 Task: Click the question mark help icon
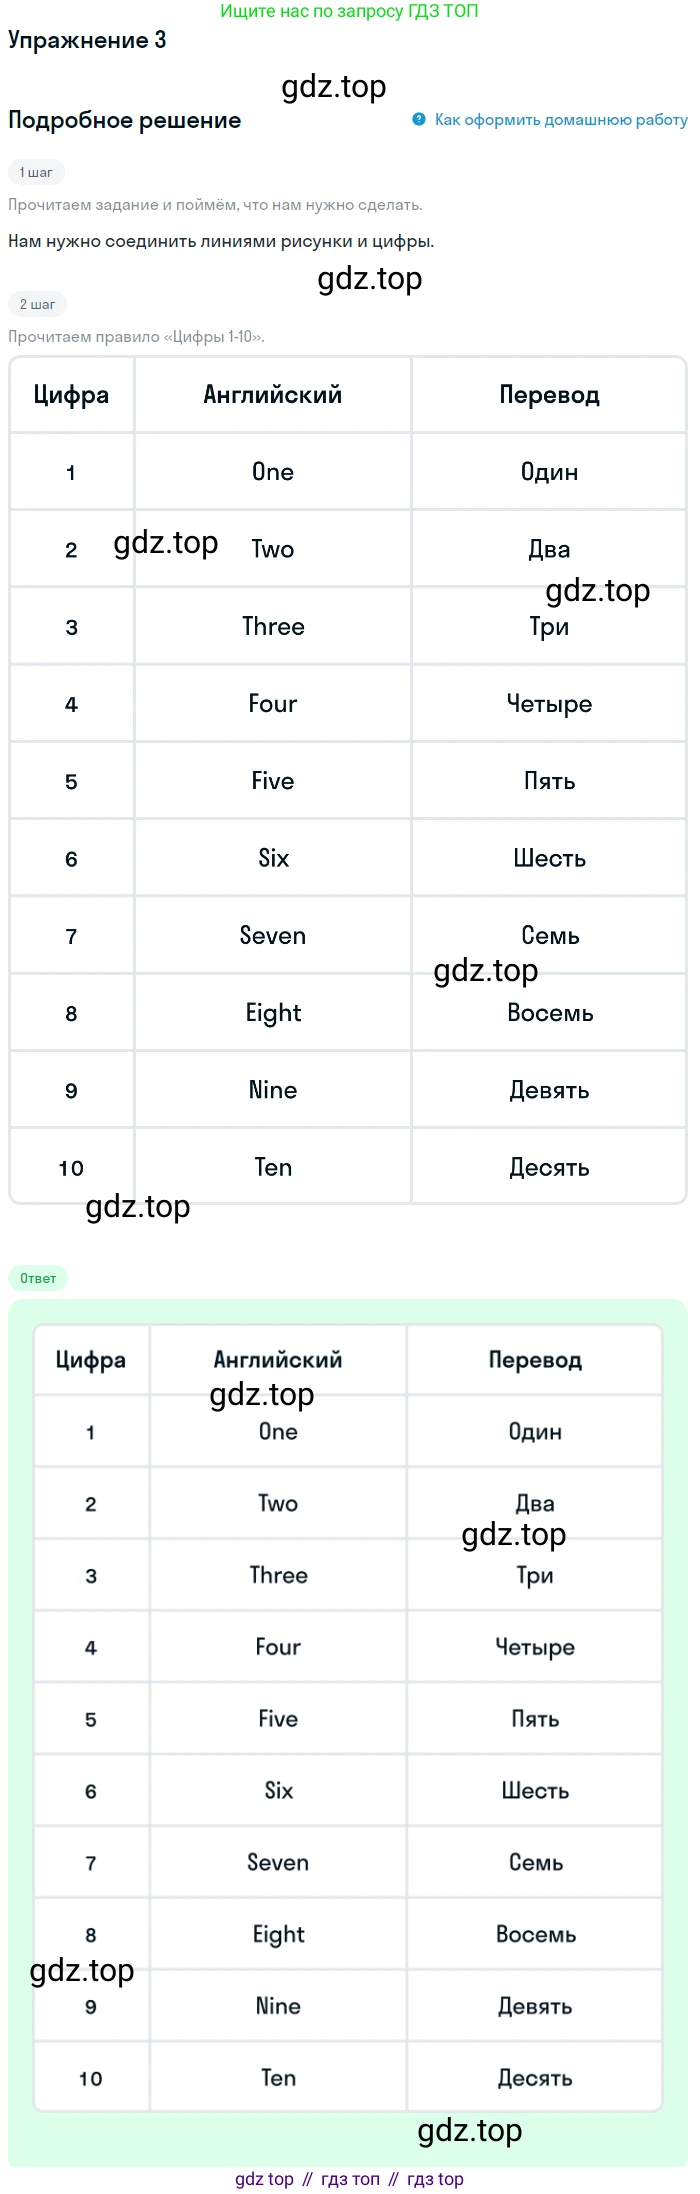click(419, 119)
